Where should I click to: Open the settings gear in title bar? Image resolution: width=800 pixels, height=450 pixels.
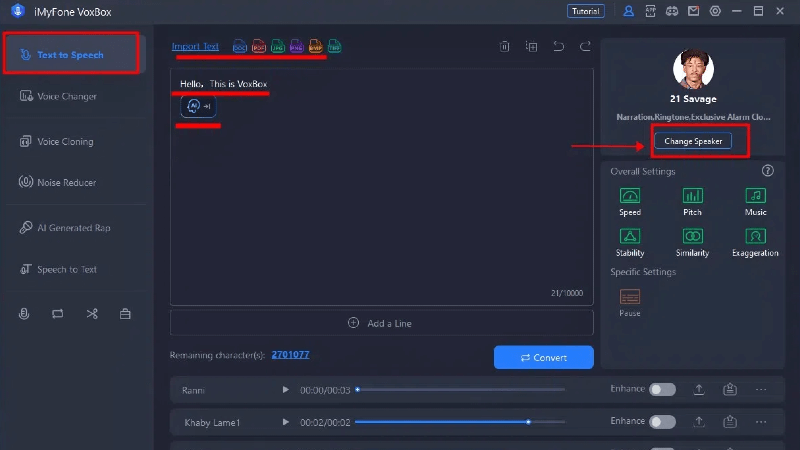[x=715, y=11]
